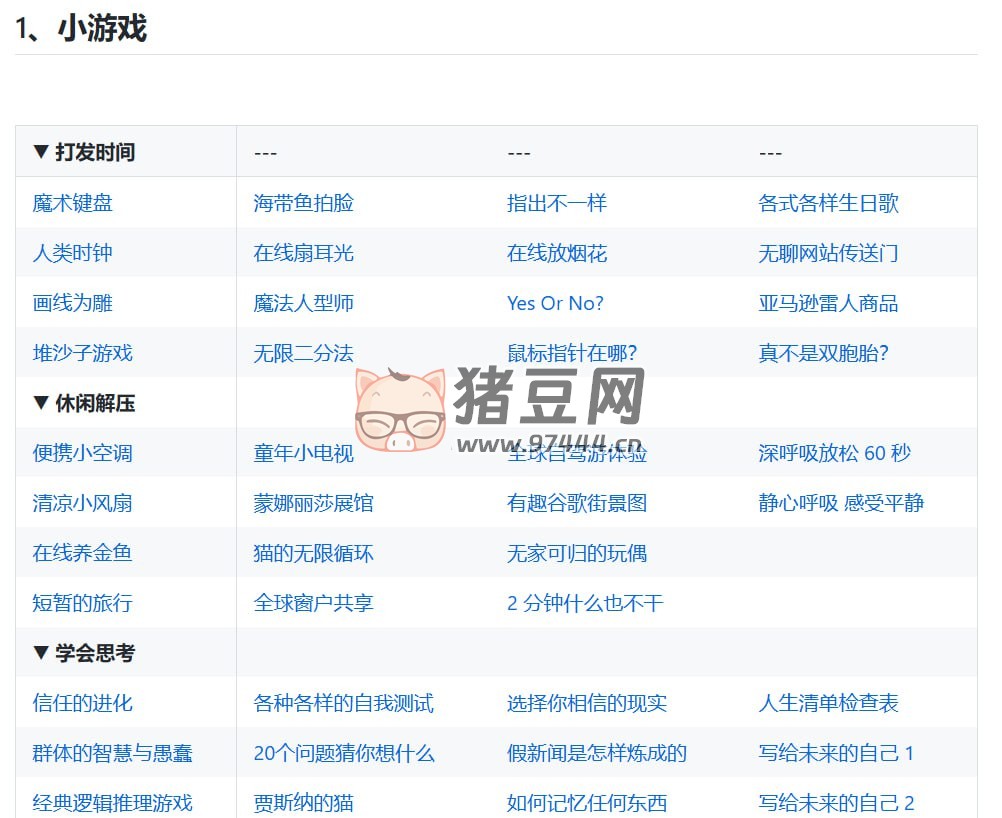Open the 信任的进化 link
Screen dimensions: 1002x818
click(81, 703)
